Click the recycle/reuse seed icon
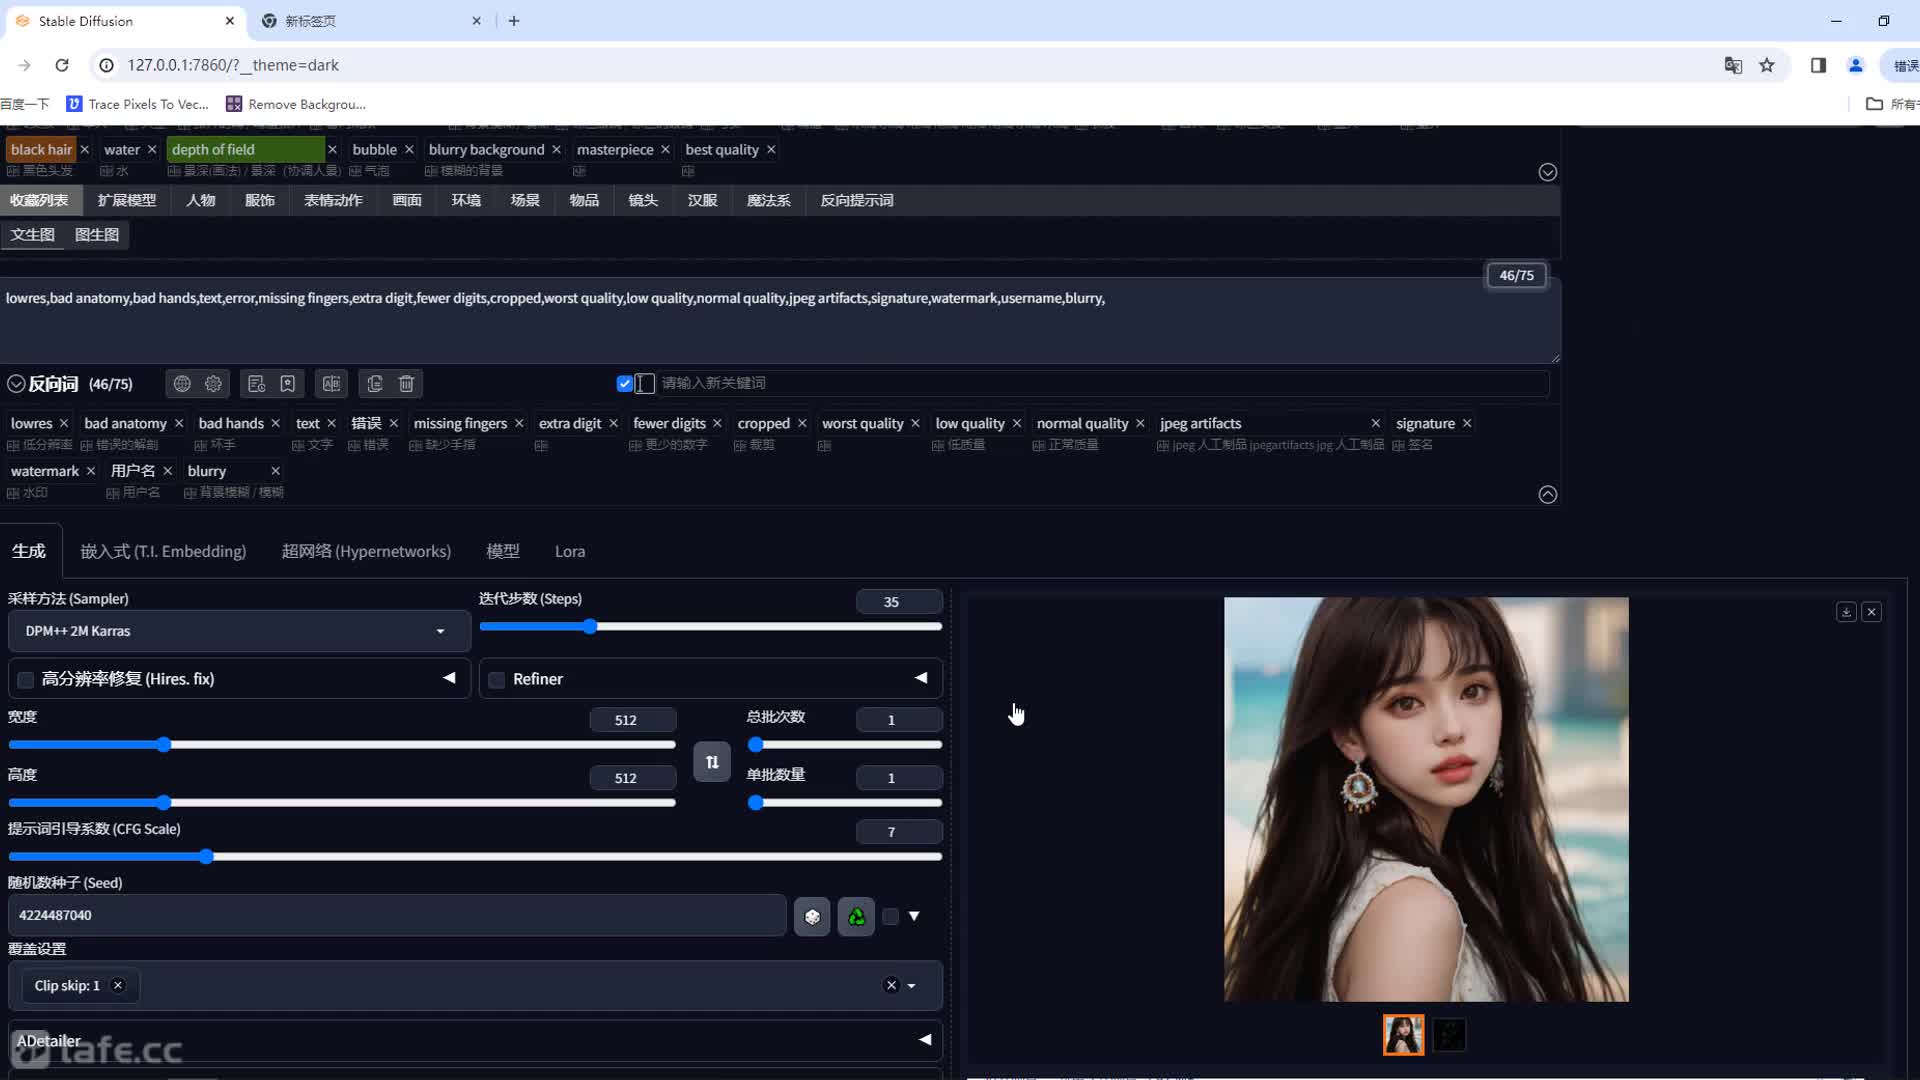 point(856,915)
